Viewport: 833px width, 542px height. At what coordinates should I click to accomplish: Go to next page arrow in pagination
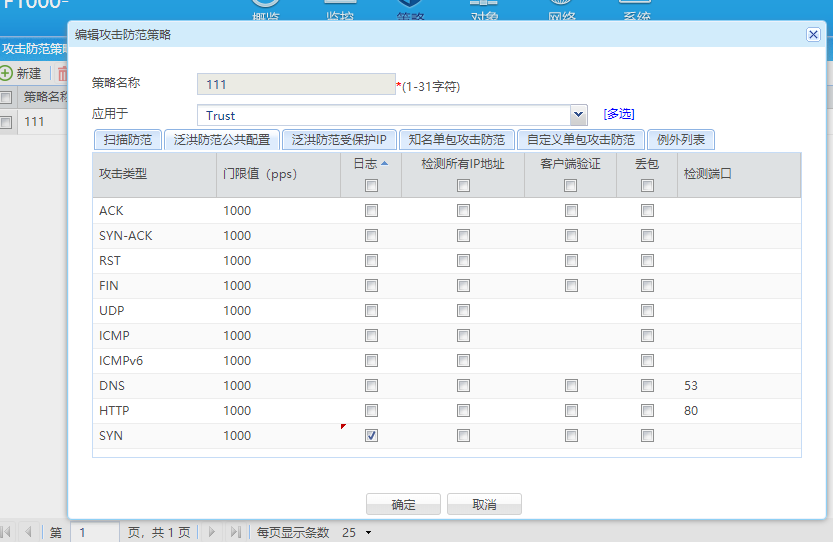pos(211,532)
